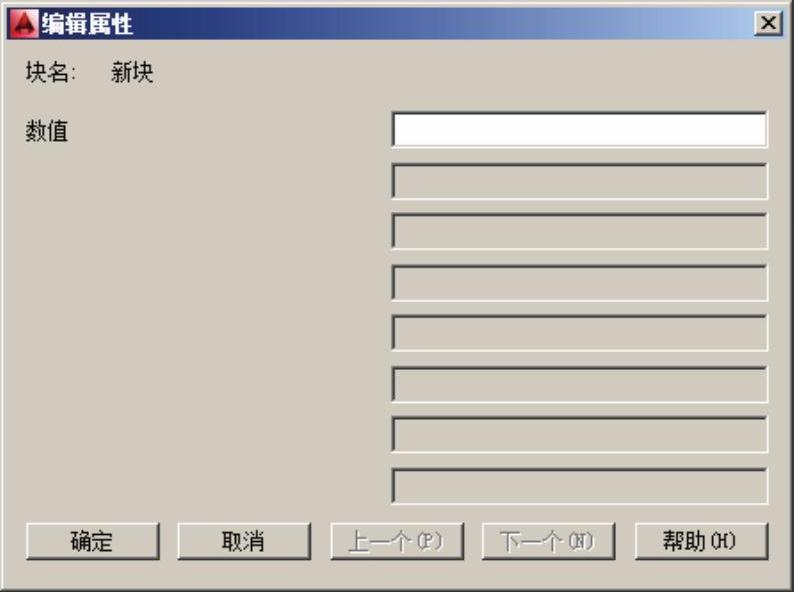Click the seventh attribute field in the column
This screenshot has height=592, width=794.
pyautogui.click(x=579, y=435)
